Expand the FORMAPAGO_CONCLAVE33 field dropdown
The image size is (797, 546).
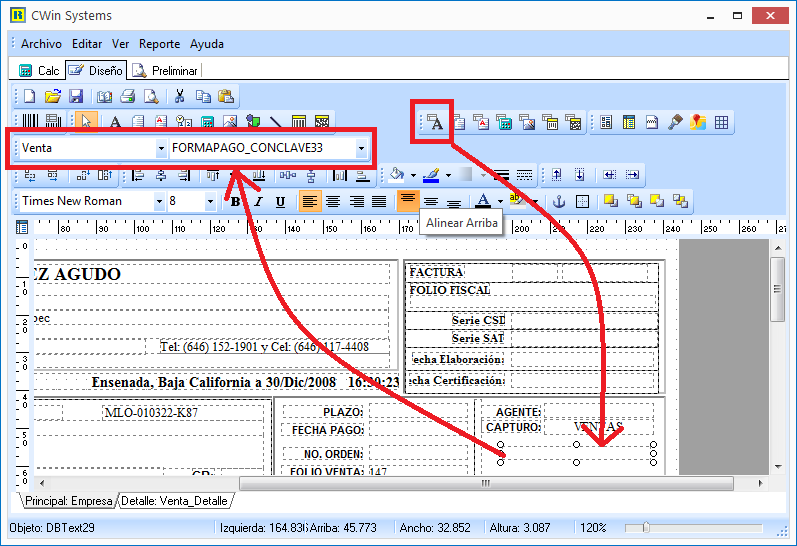point(361,148)
